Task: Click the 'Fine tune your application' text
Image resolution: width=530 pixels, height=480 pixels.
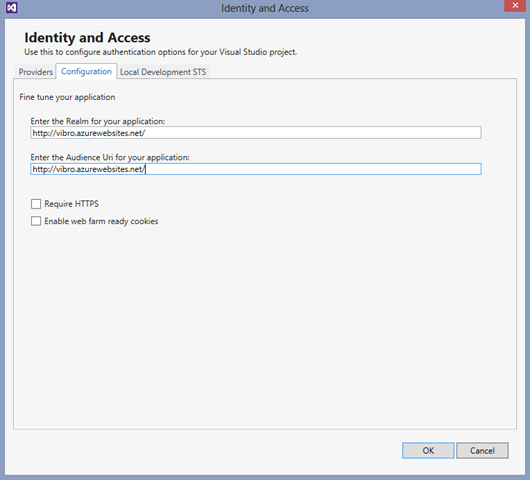Action: [67, 97]
